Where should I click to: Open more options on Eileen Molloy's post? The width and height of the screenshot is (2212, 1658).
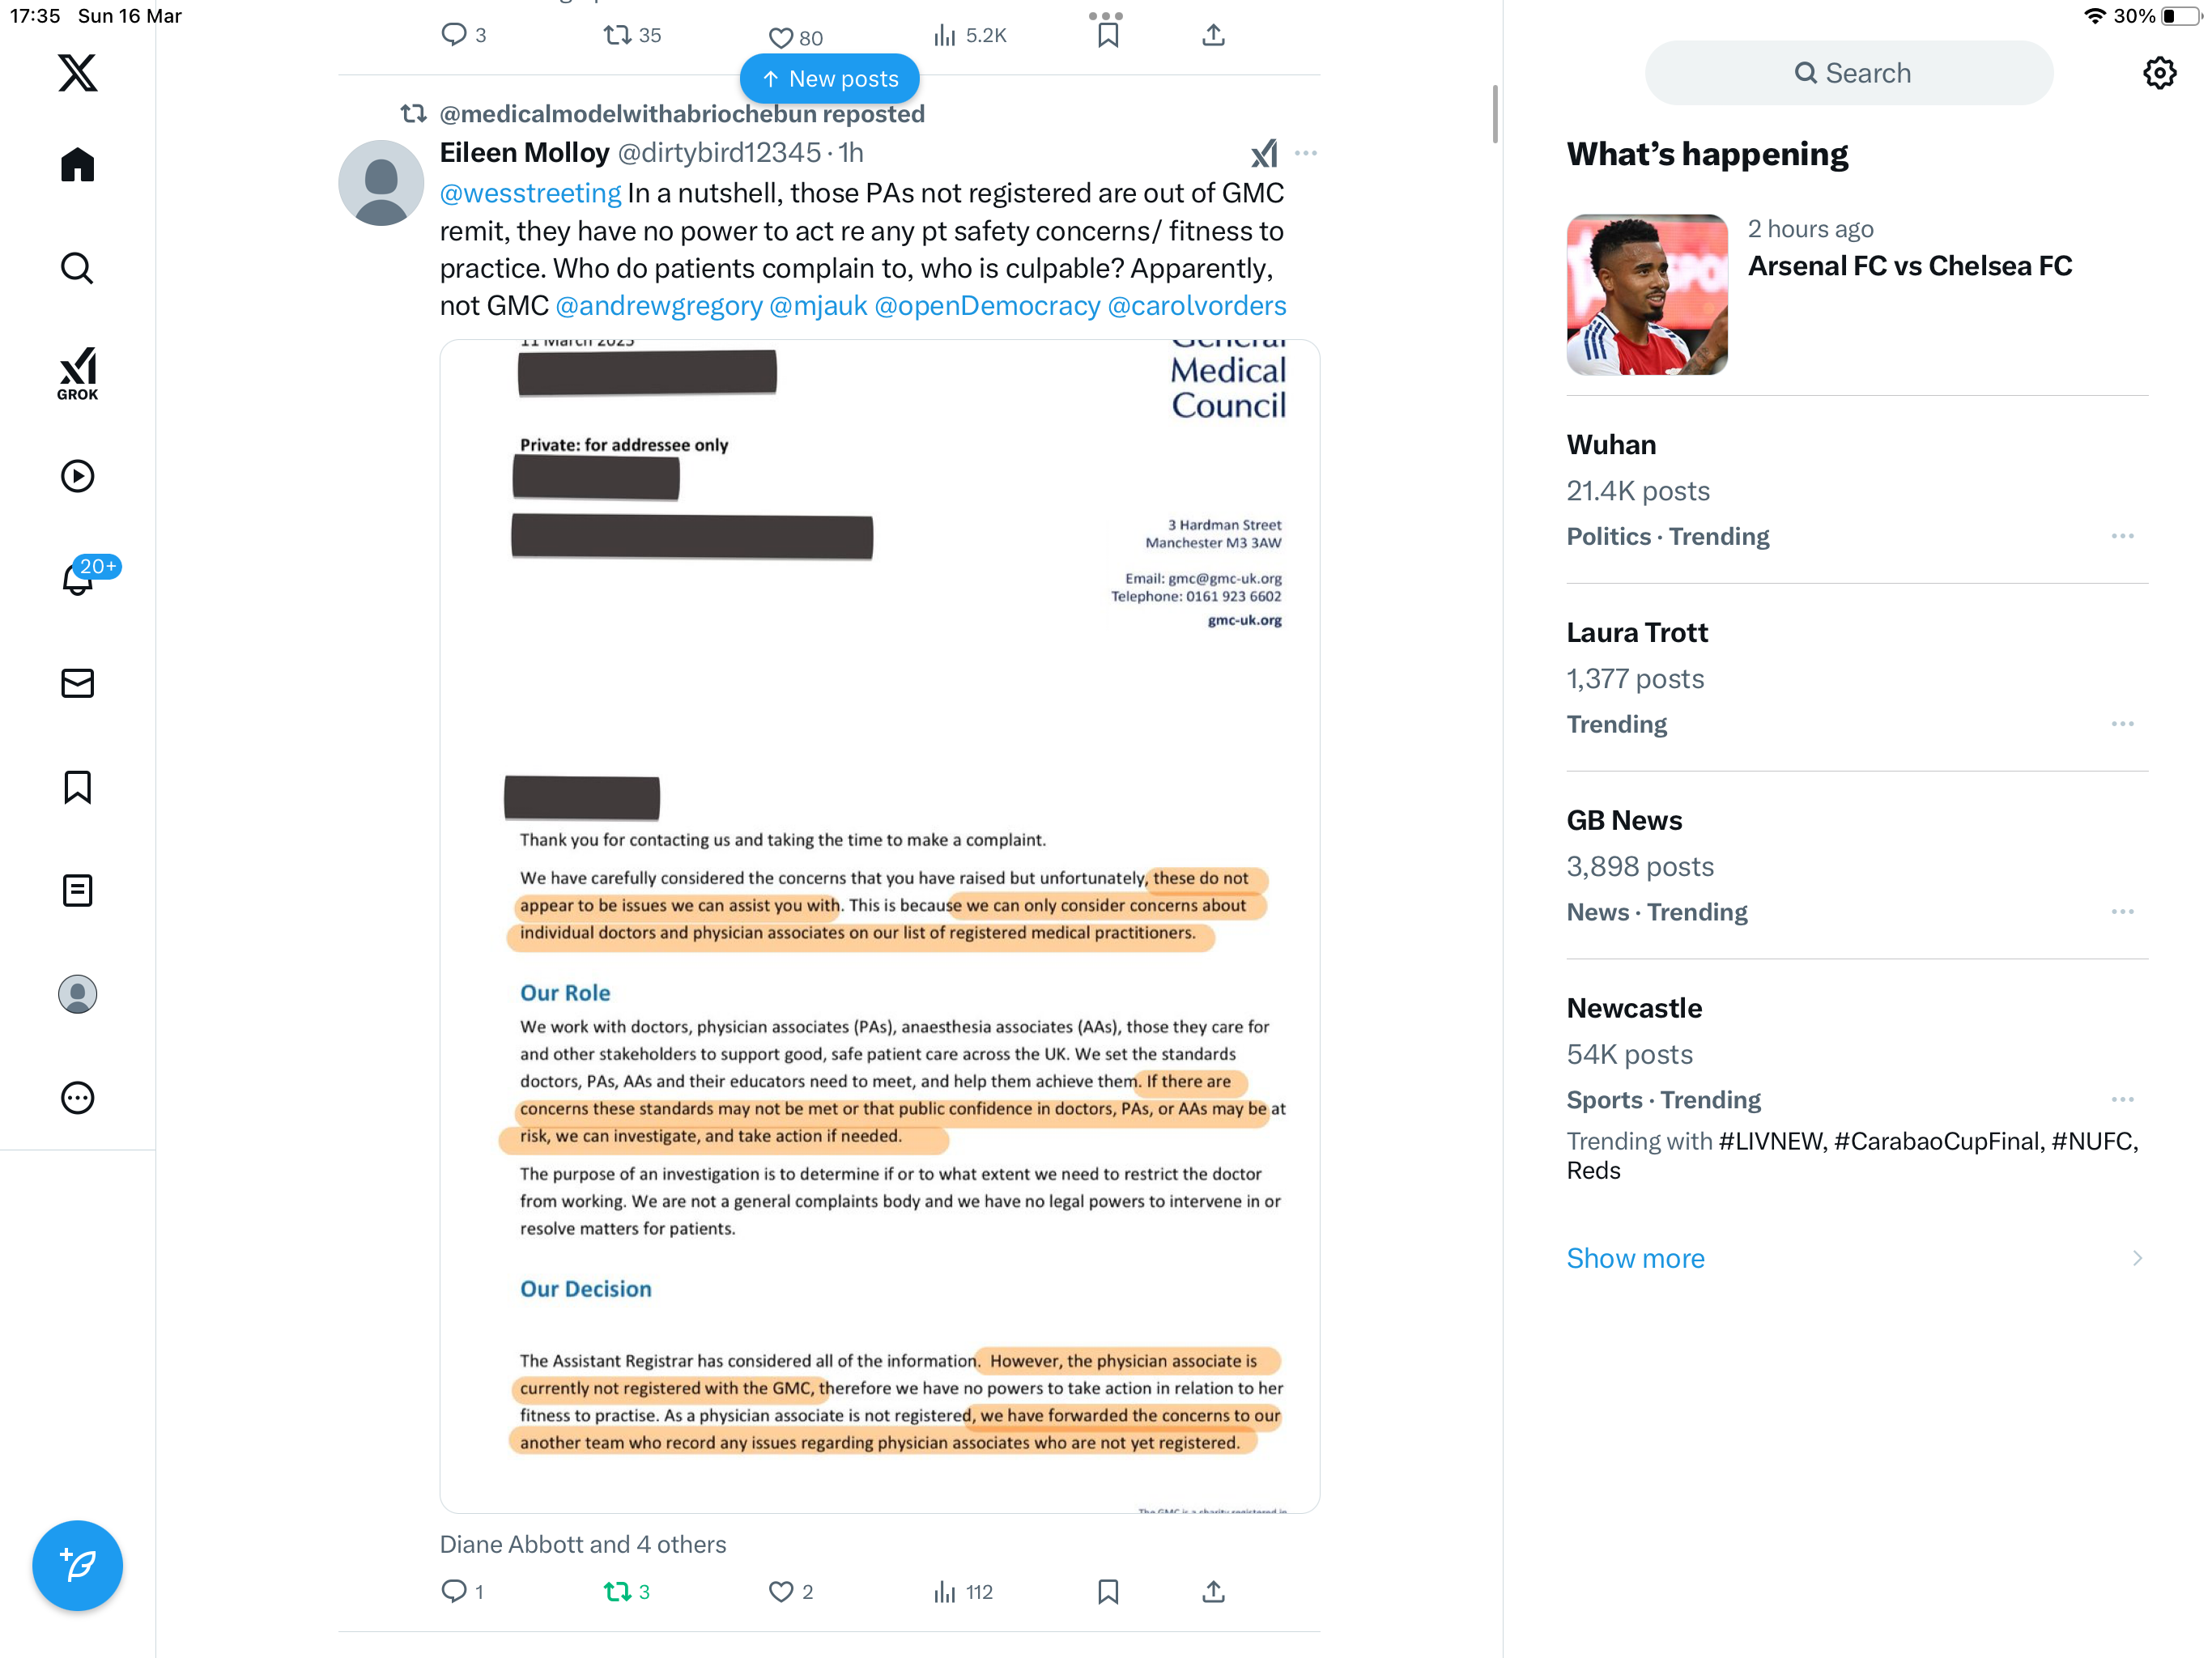(x=1305, y=153)
